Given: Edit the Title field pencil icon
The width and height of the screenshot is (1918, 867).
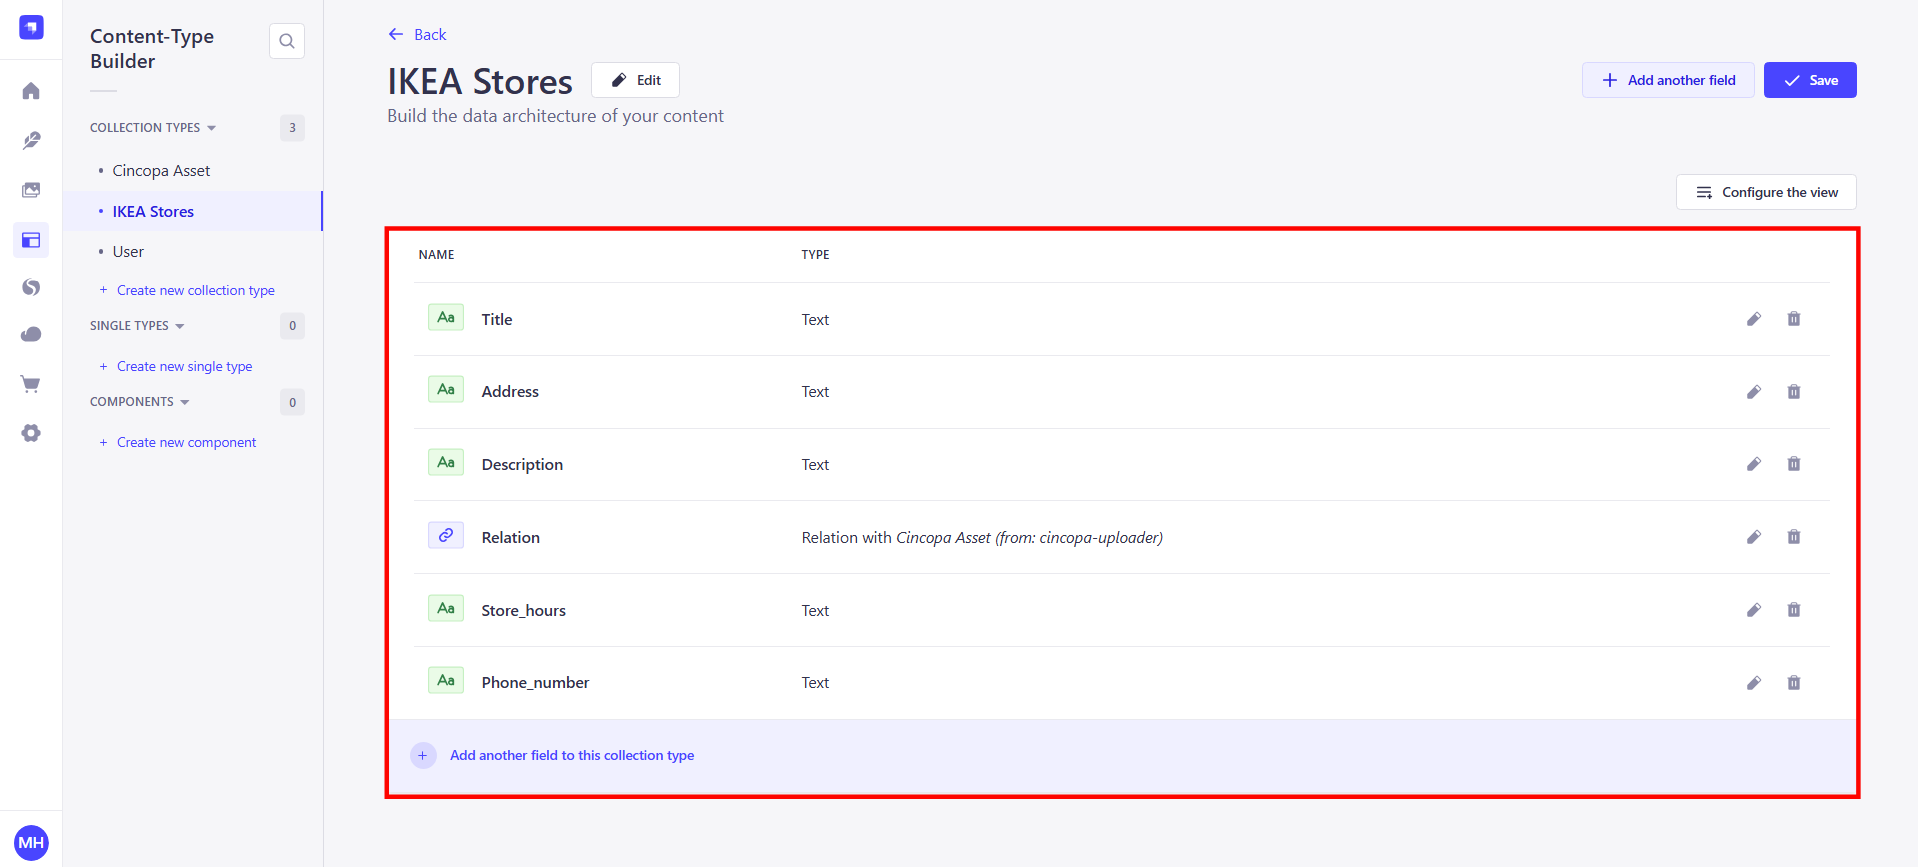Looking at the screenshot, I should click(x=1754, y=319).
